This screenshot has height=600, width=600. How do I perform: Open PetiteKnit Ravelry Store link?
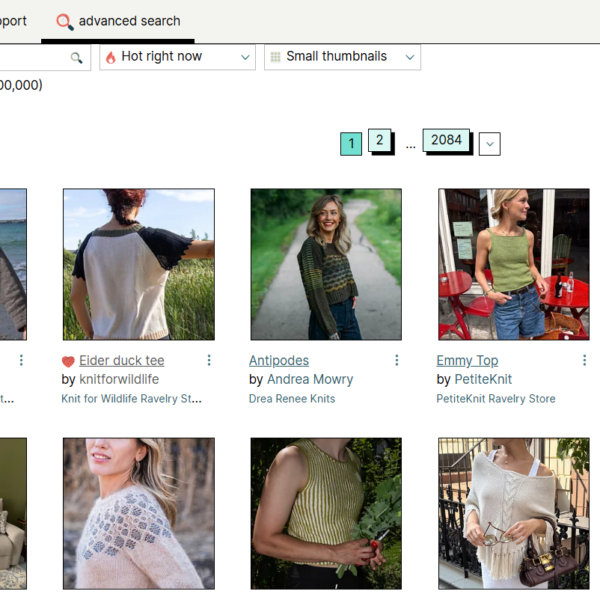[x=496, y=399]
